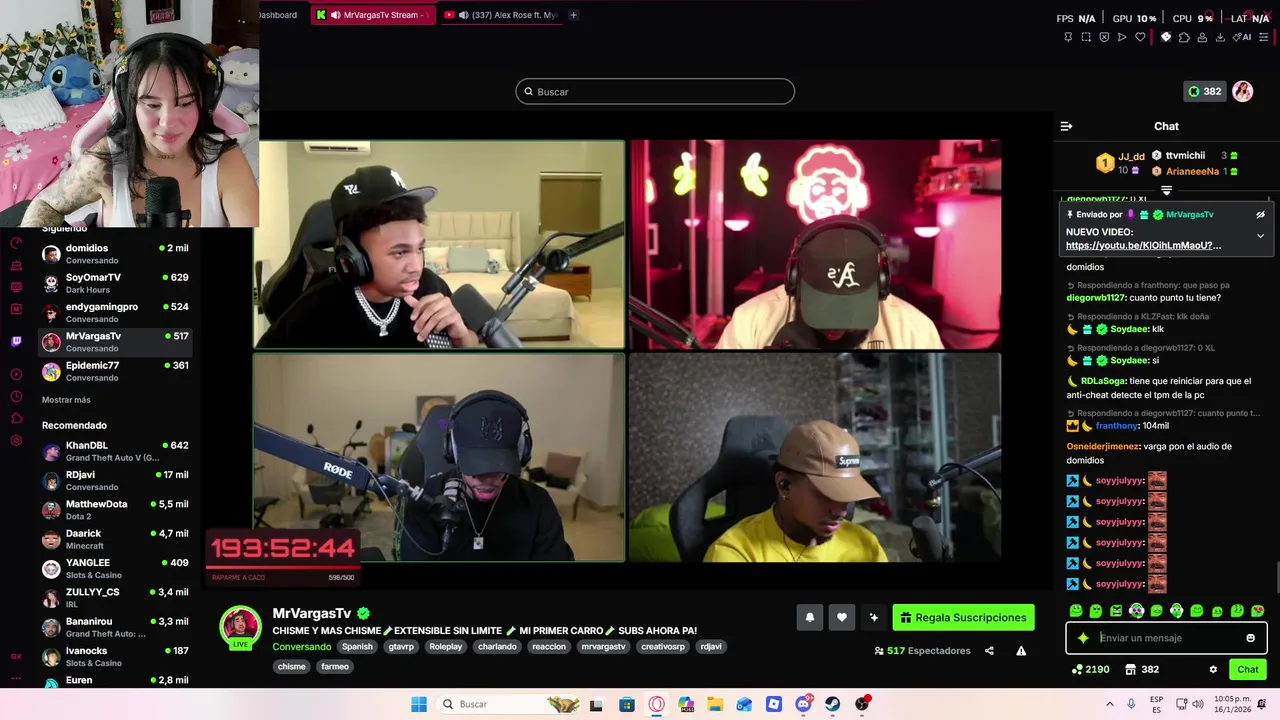Send message with green Chat button
Screen dimensions: 1280x720
(1248, 669)
